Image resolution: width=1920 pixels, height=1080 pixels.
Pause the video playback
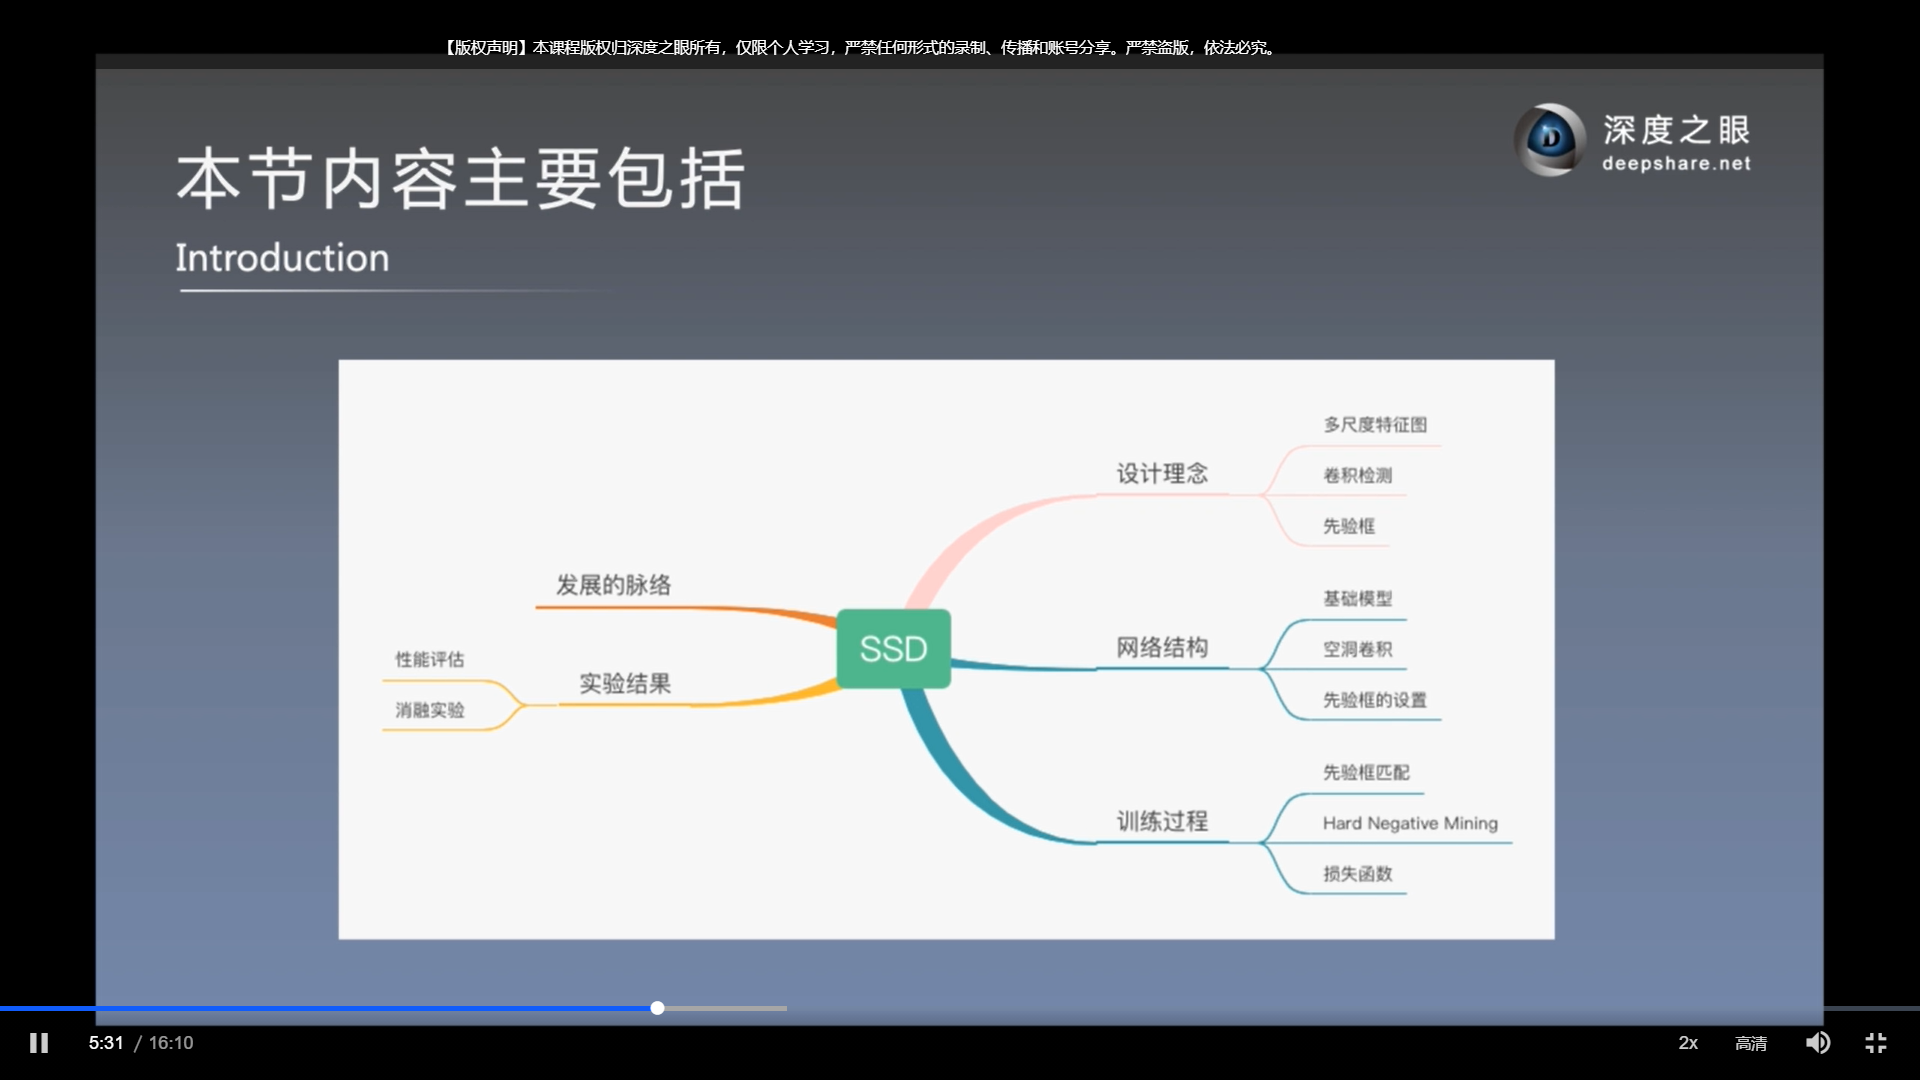coord(39,1043)
